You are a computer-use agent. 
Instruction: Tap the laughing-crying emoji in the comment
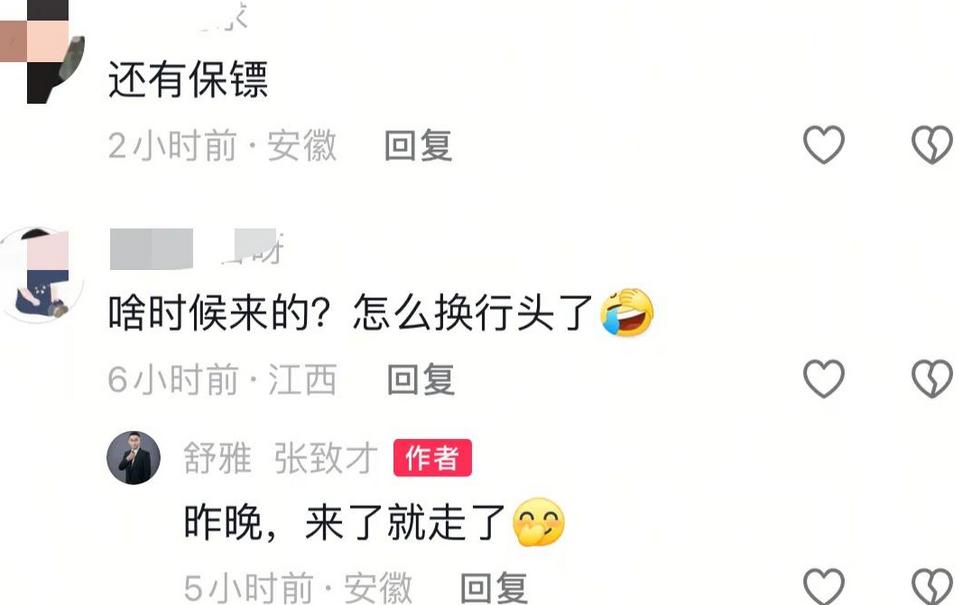(x=627, y=312)
